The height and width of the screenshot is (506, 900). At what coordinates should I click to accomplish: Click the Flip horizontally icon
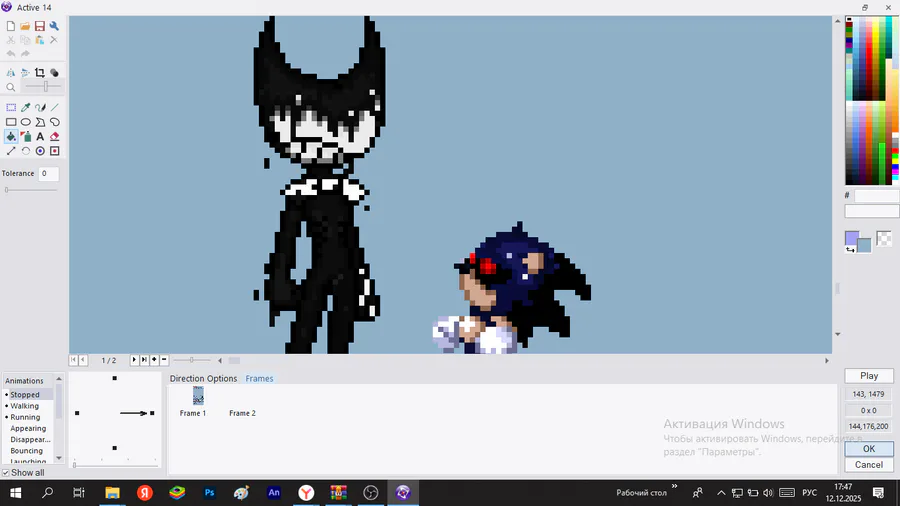tap(11, 73)
